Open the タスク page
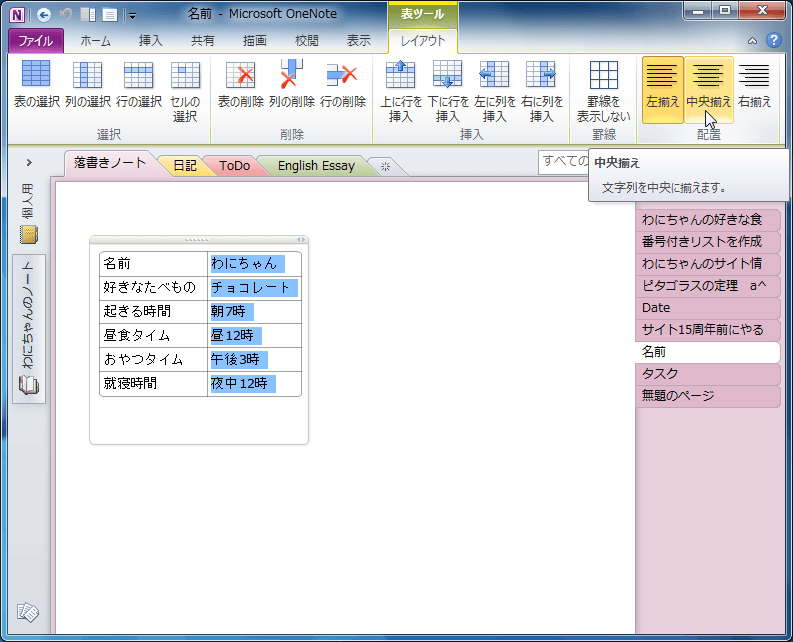The image size is (793, 642). pyautogui.click(x=707, y=374)
